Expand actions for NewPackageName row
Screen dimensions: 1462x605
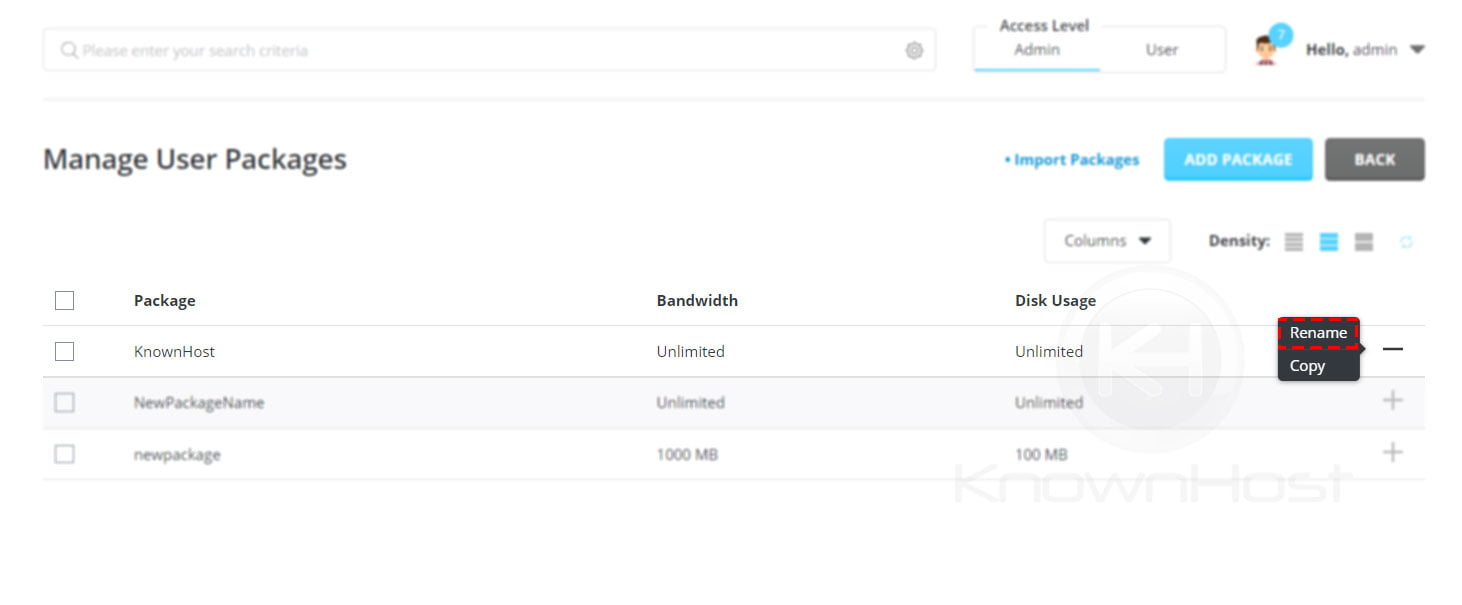coord(1392,401)
